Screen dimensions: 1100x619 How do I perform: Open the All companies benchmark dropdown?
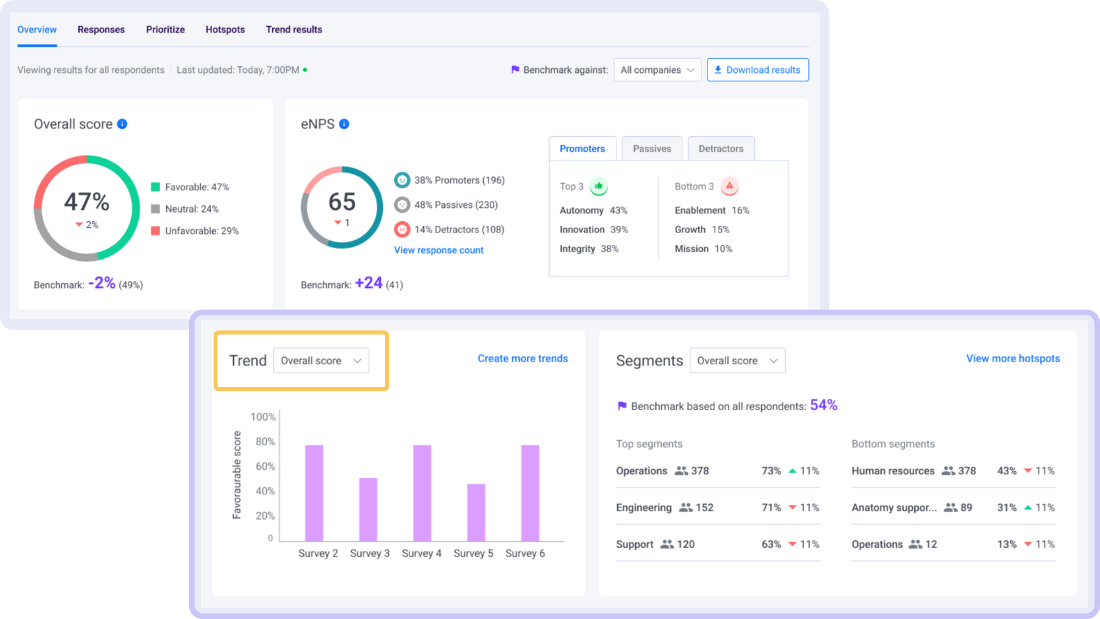pyautogui.click(x=657, y=70)
